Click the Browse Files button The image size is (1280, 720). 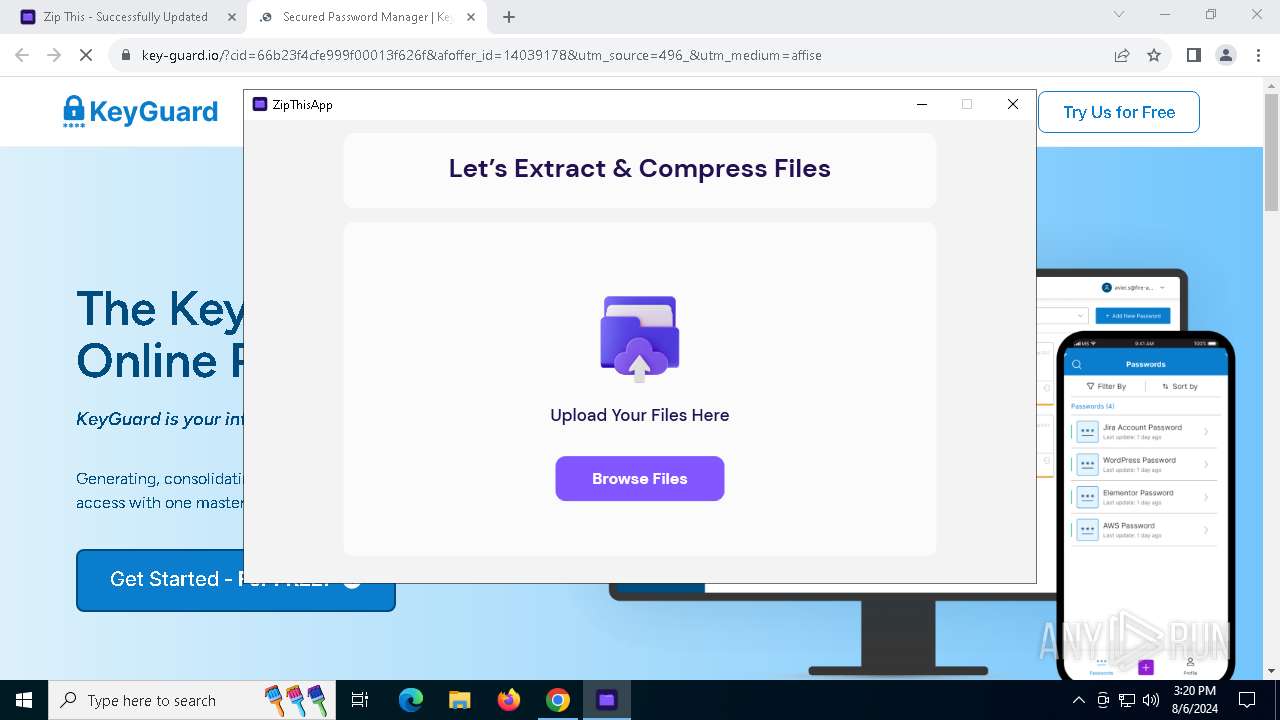640,478
